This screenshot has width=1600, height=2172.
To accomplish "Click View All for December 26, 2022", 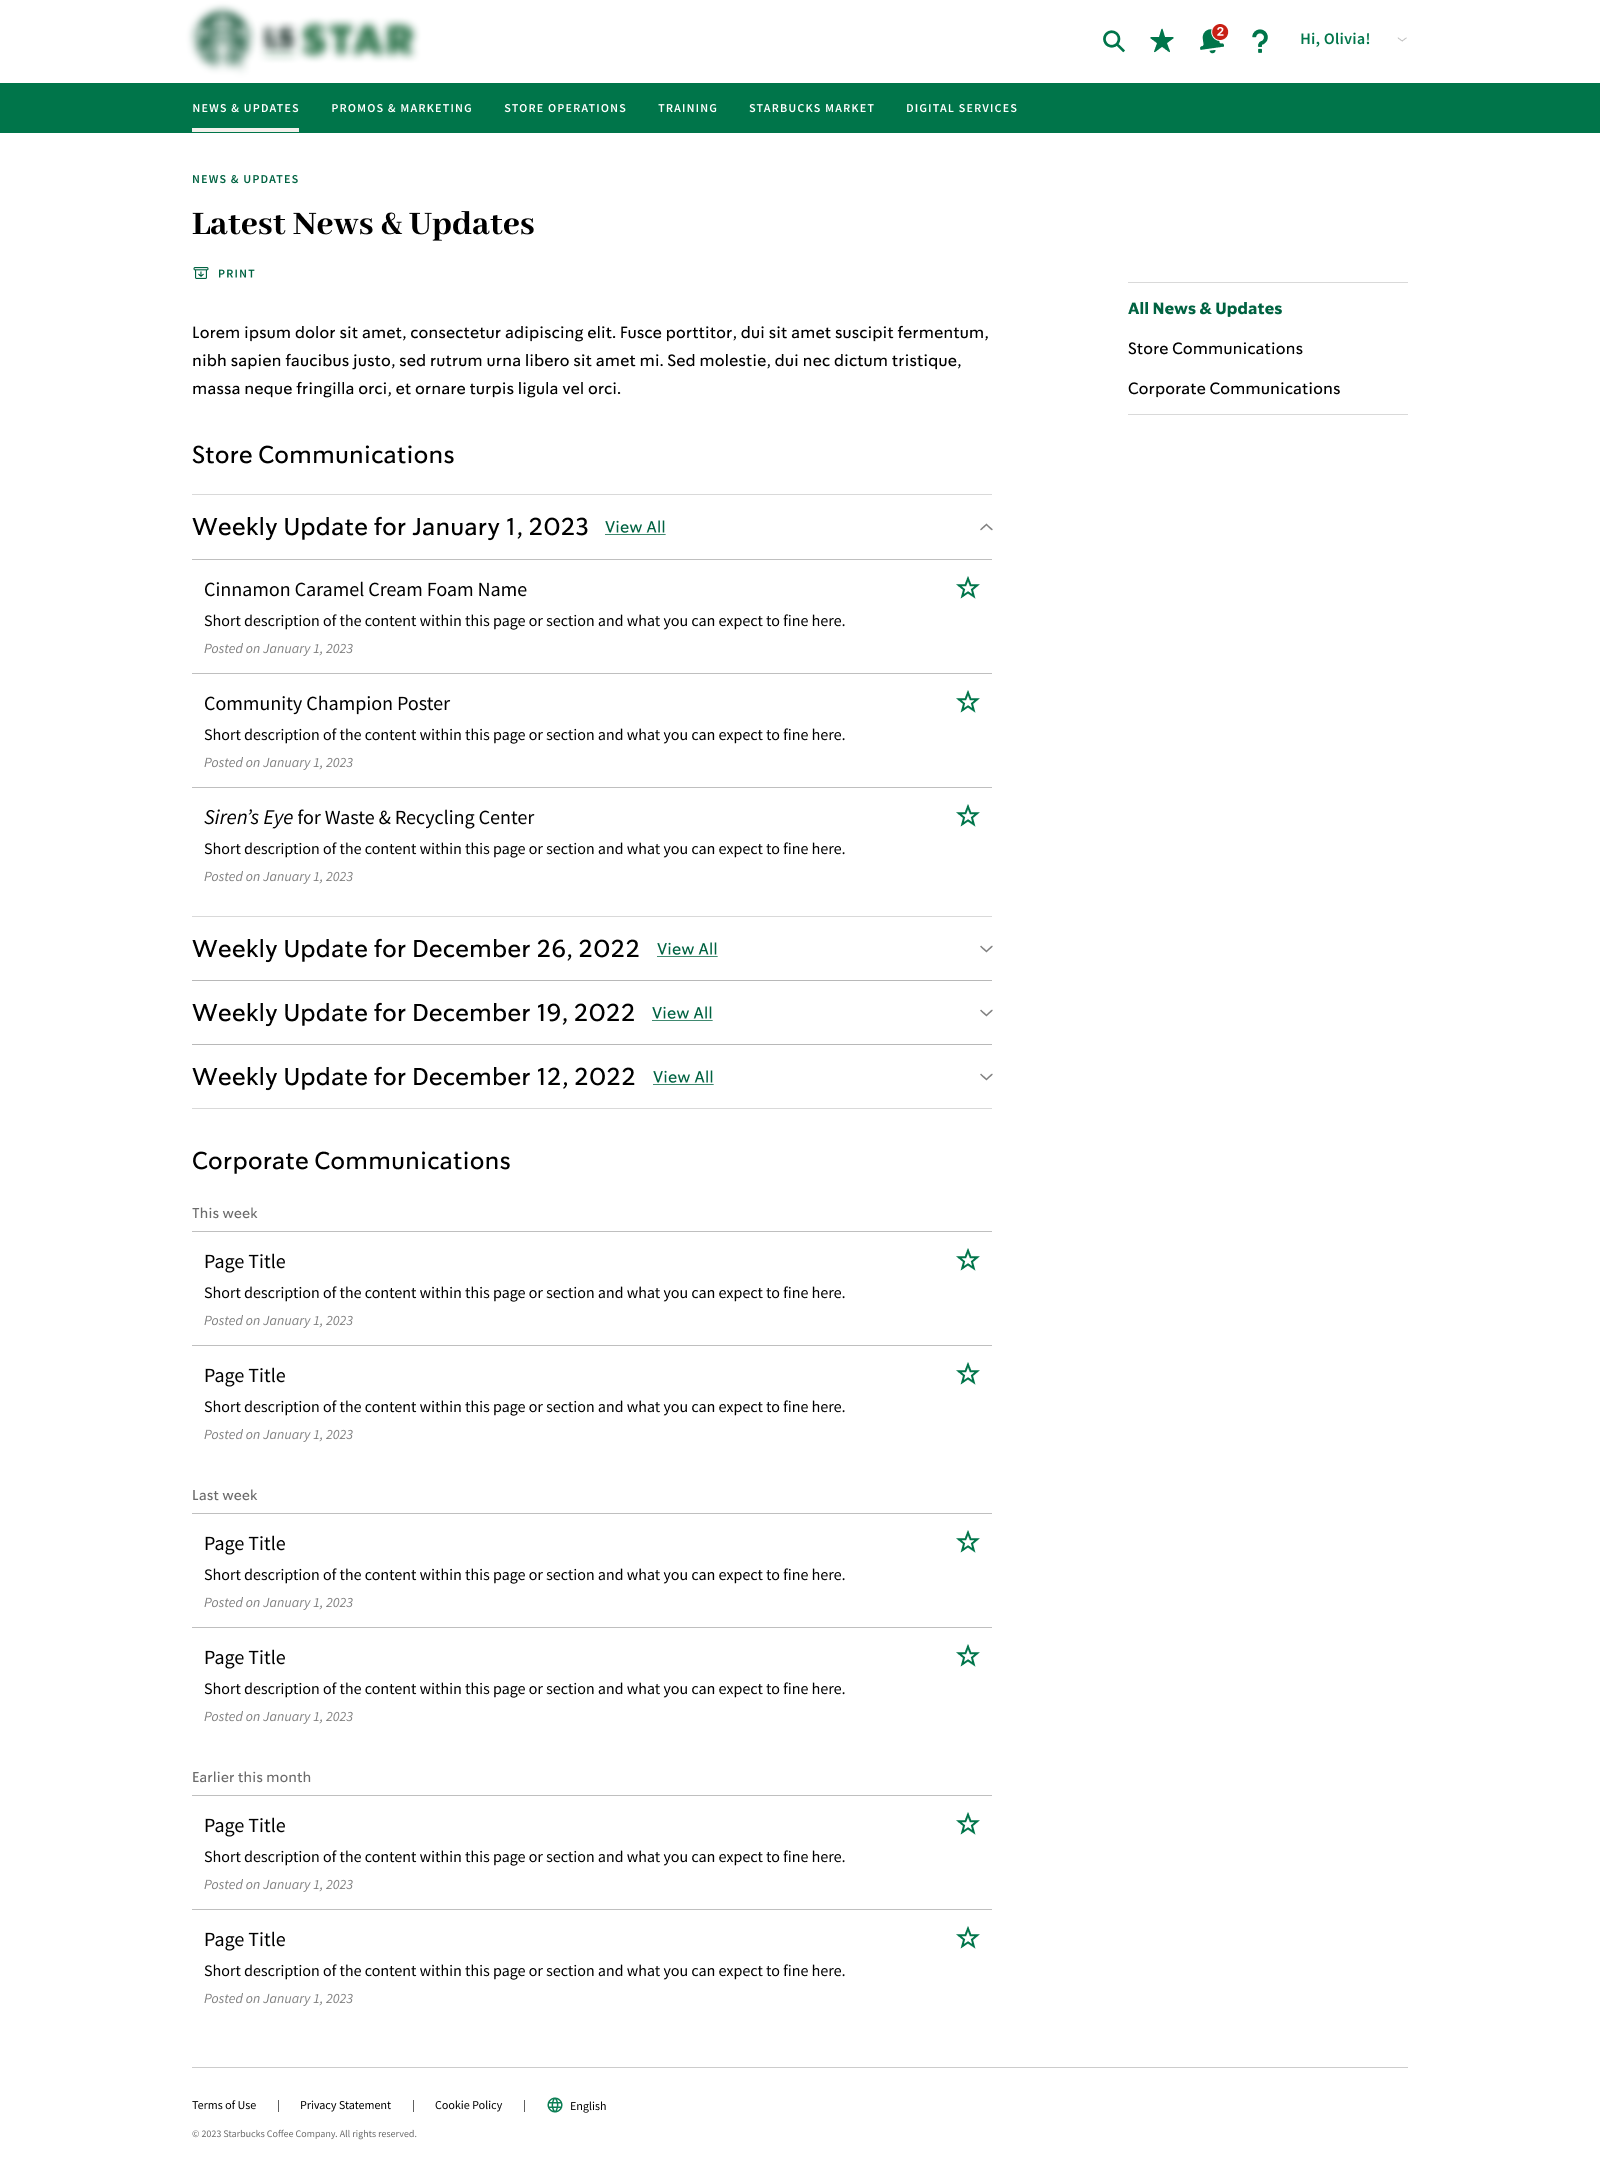I will click(687, 949).
